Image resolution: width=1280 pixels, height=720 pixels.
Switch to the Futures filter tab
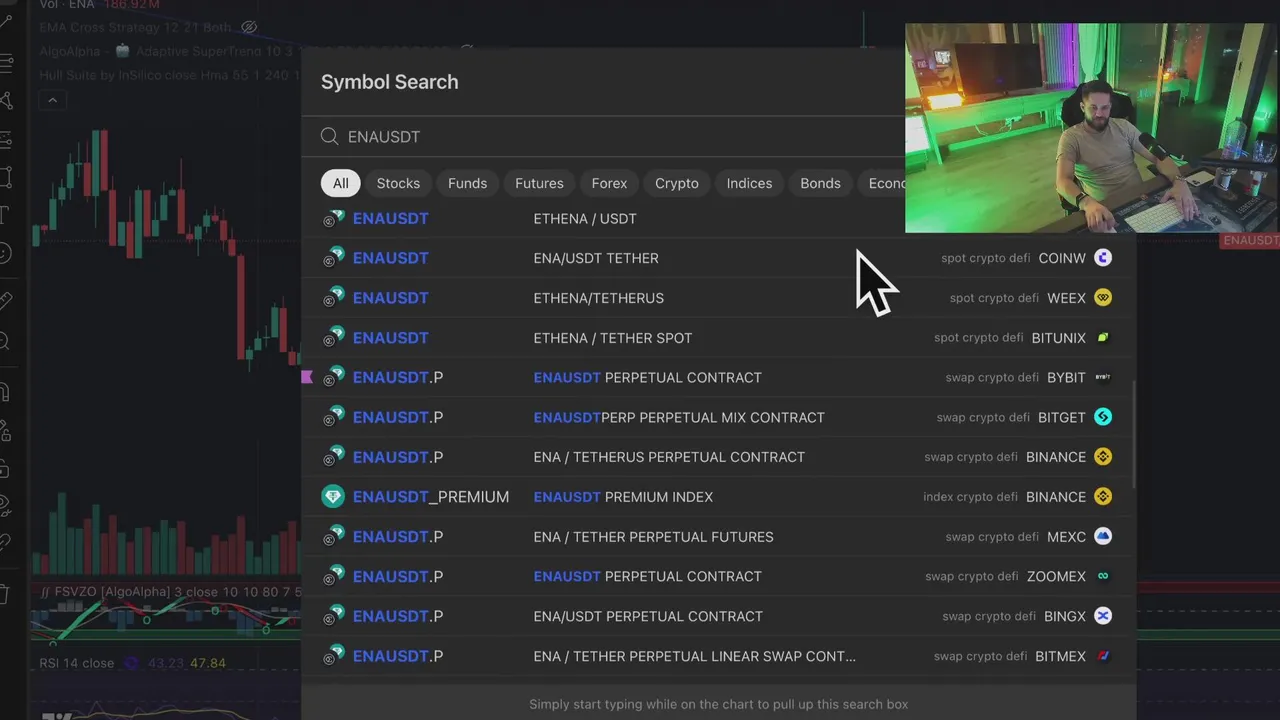tap(539, 183)
